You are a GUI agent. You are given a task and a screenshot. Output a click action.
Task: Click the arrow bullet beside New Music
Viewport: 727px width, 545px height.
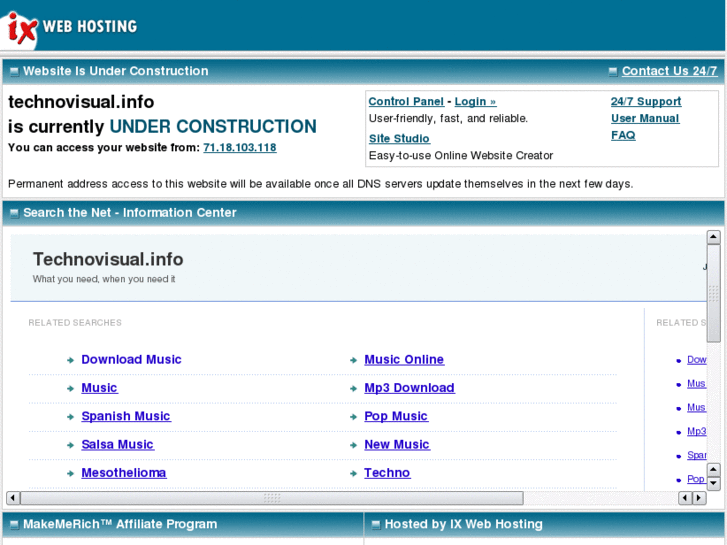pos(353,445)
